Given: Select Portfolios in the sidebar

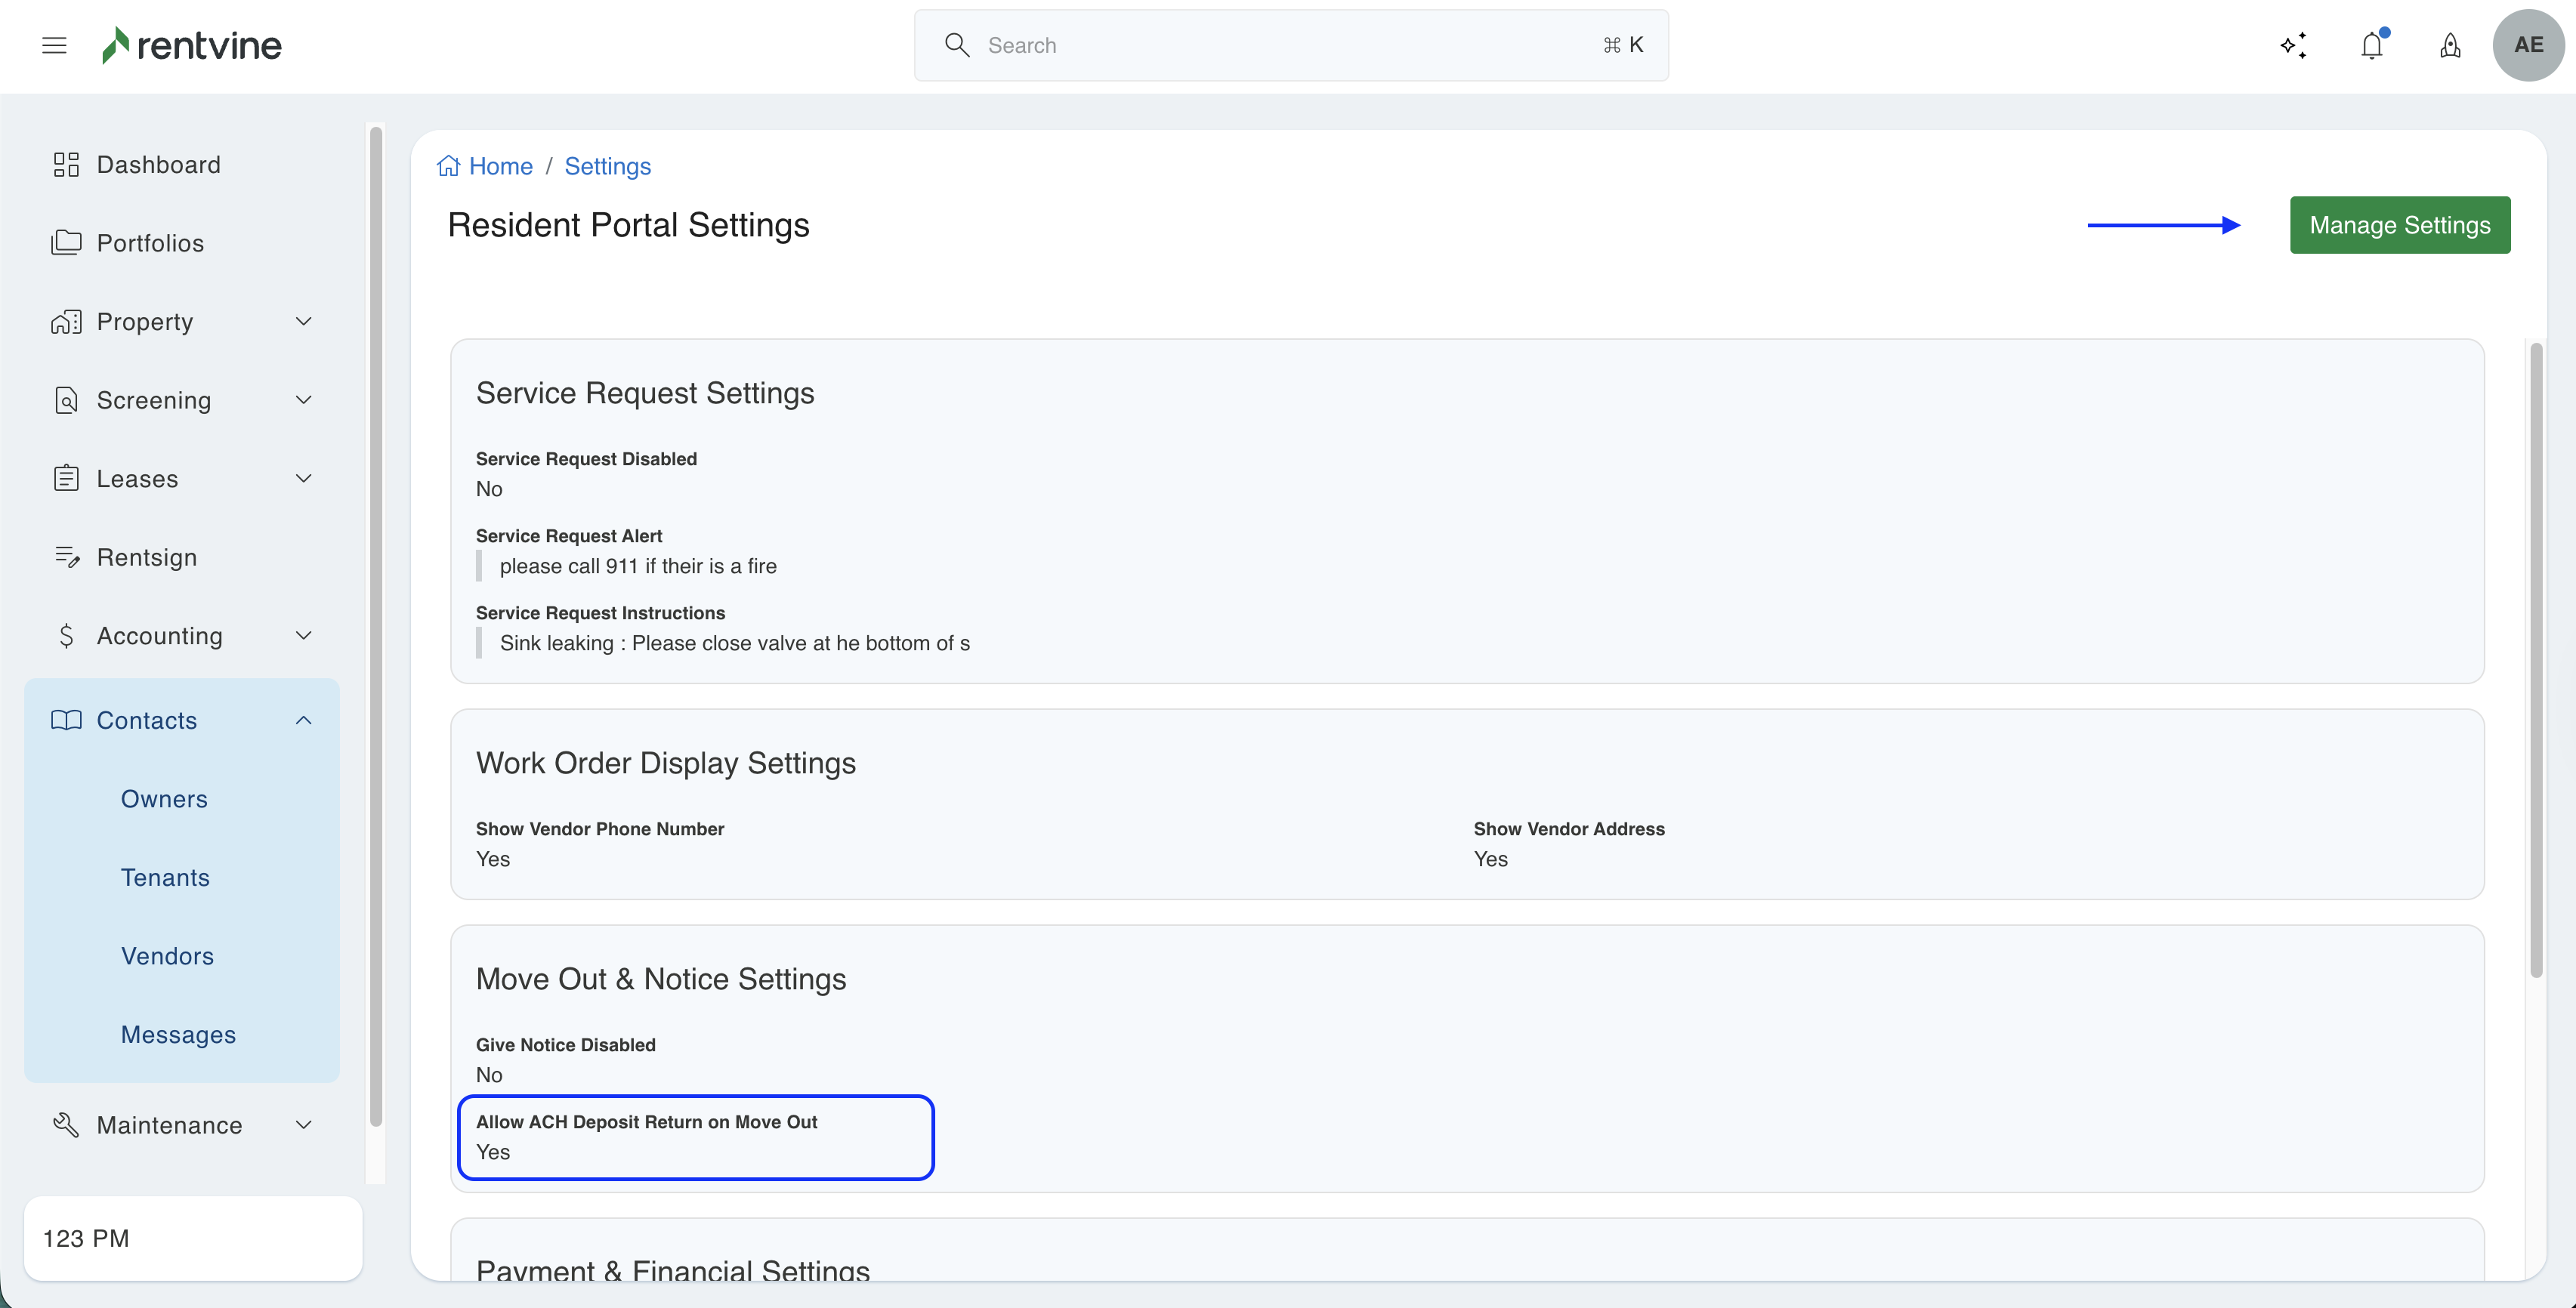Looking at the screenshot, I should (150, 243).
